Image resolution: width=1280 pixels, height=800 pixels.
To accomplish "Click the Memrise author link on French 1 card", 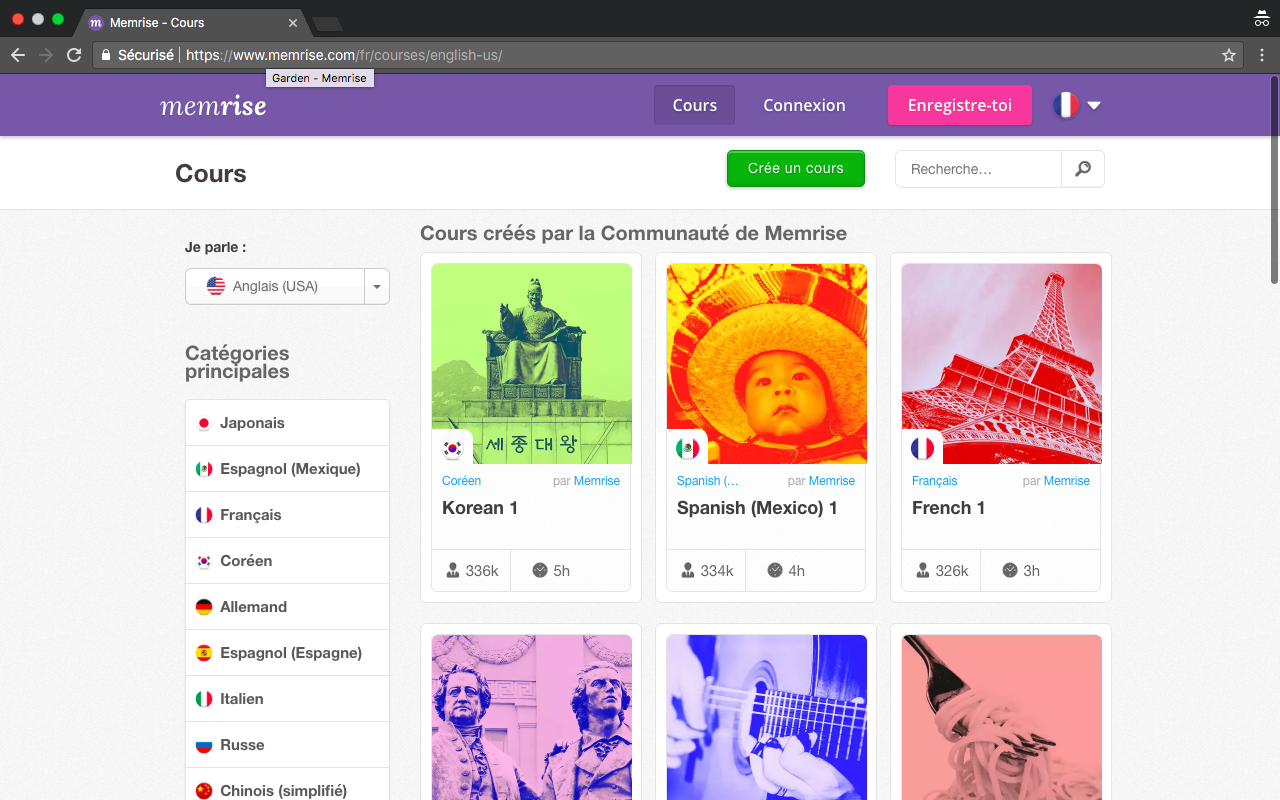I will 1067,481.
